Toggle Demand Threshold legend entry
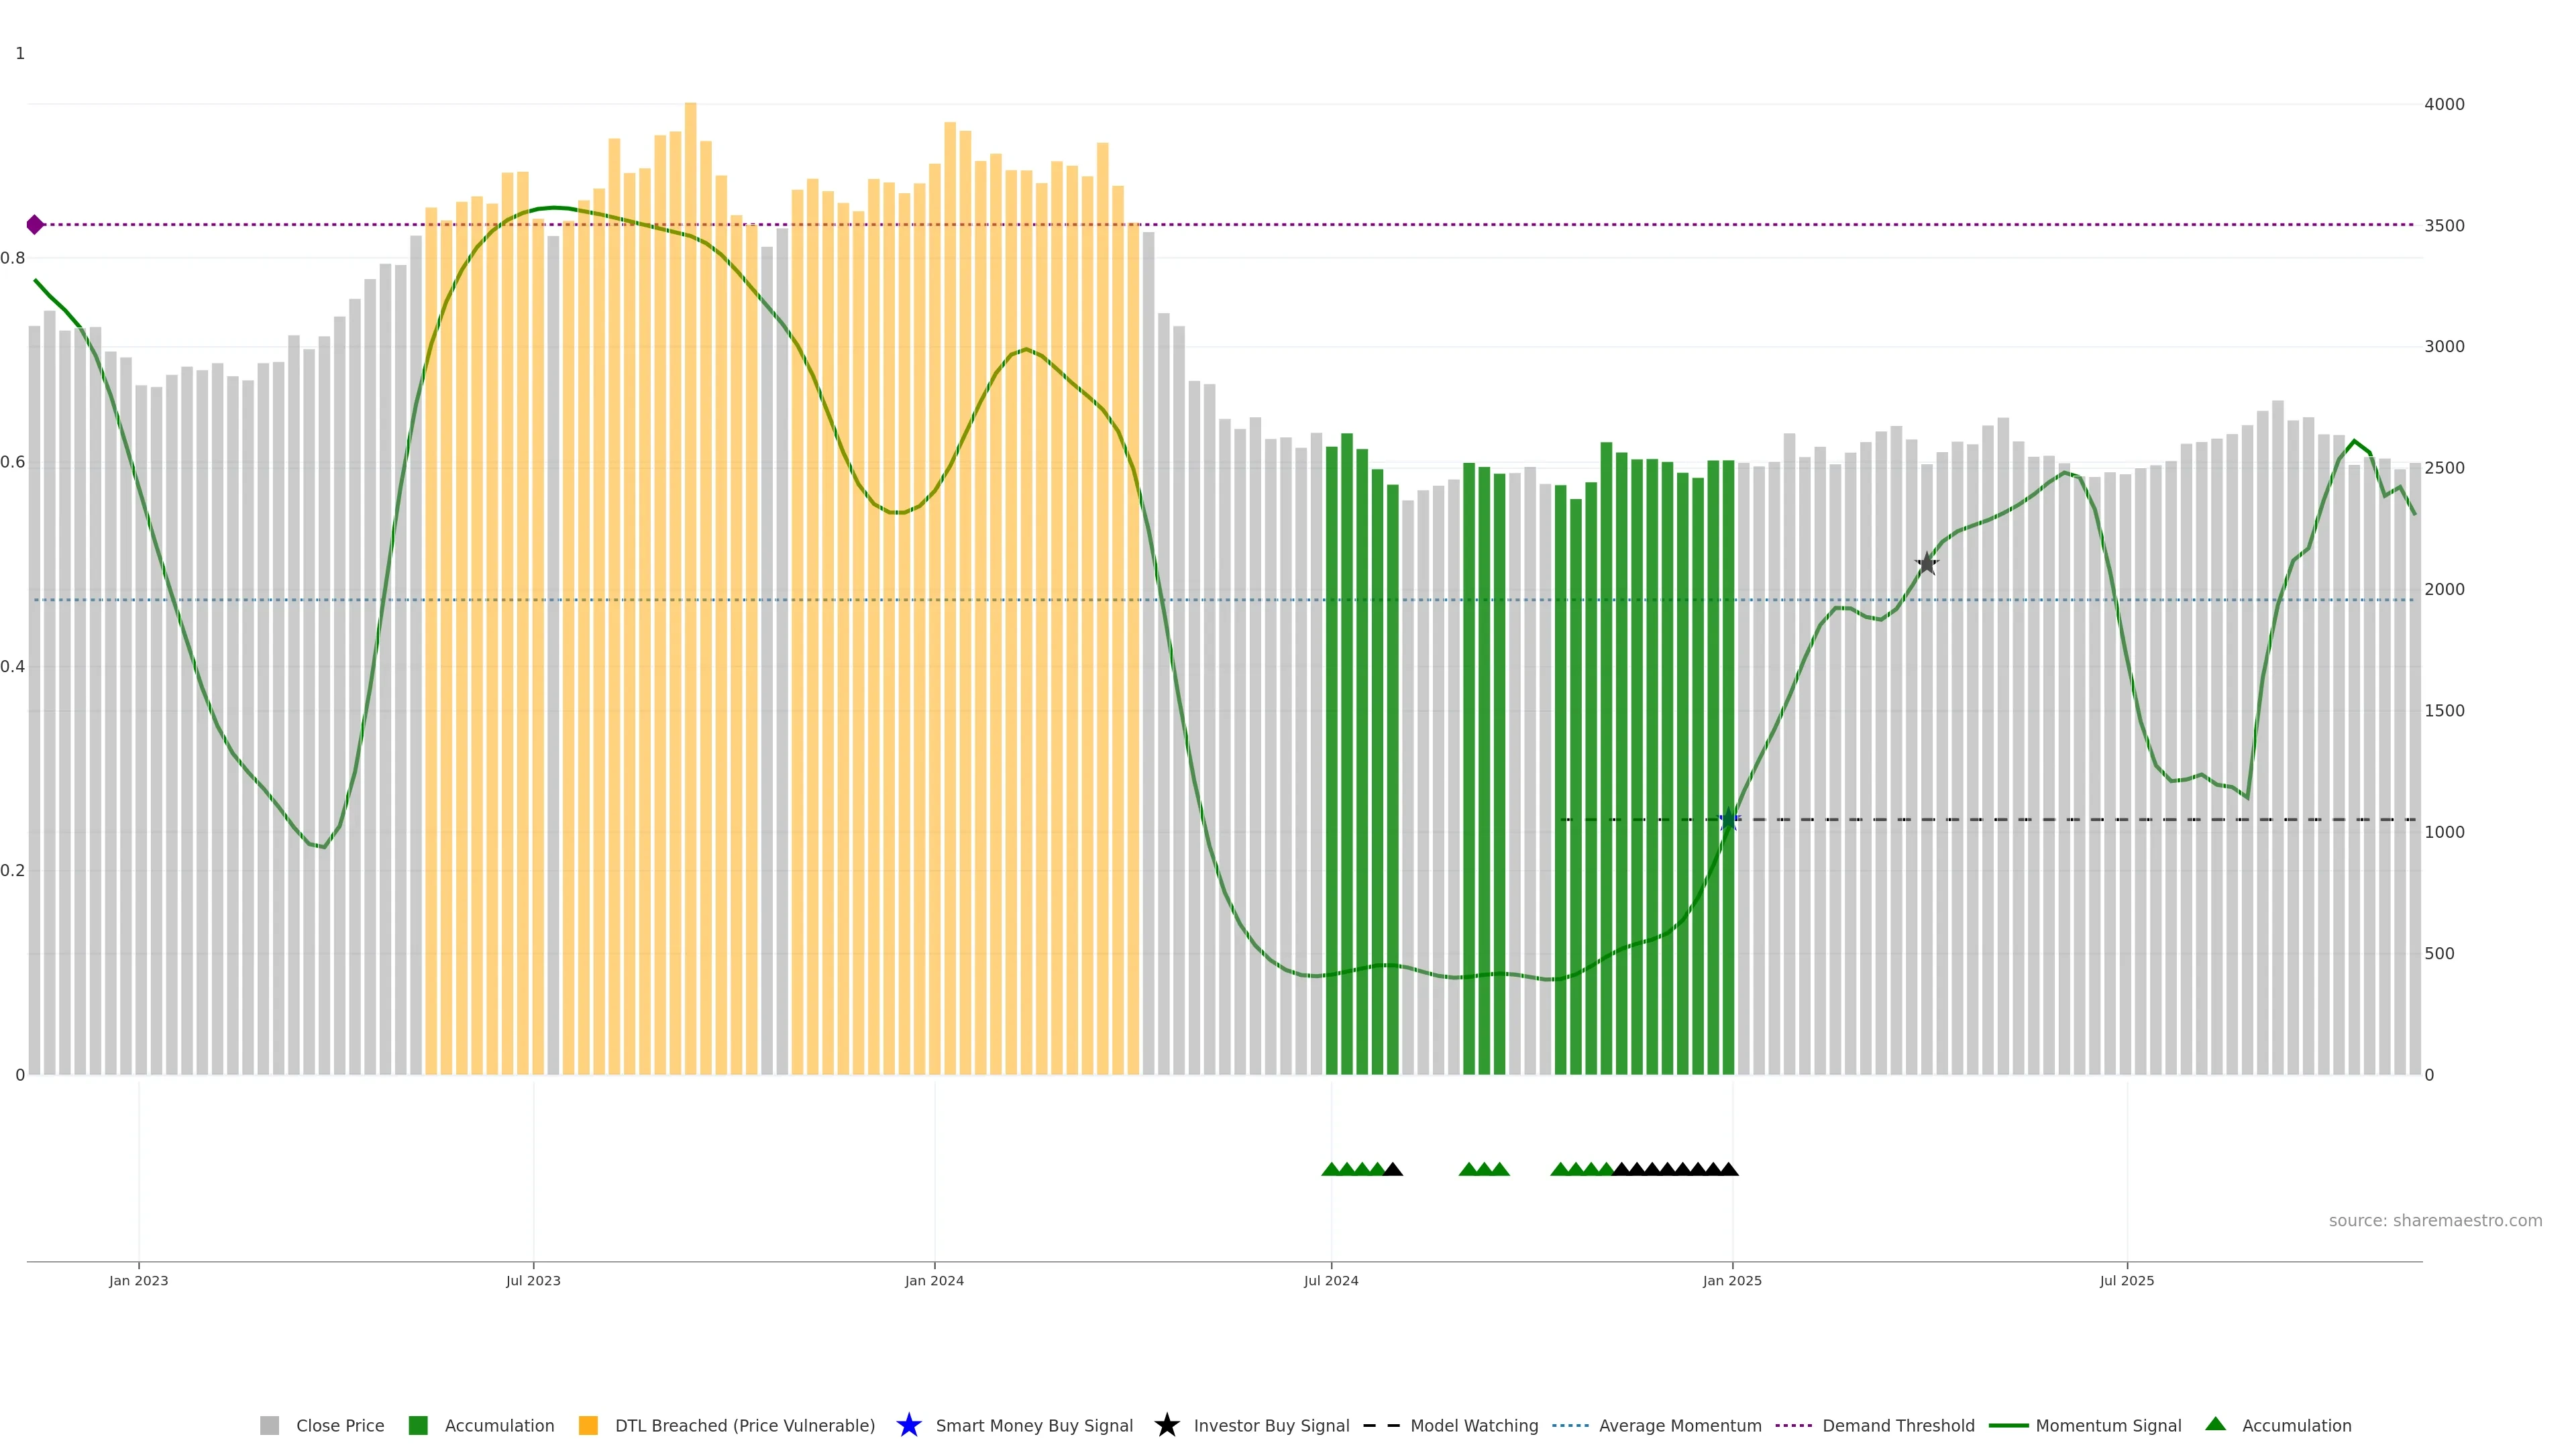The image size is (2576, 1449). coord(1897,1425)
